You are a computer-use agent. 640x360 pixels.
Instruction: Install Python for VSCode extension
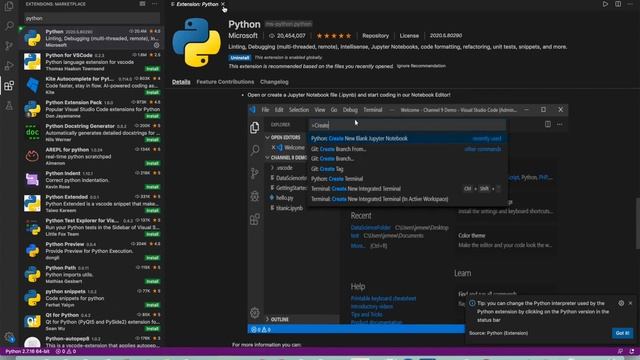click(x=152, y=69)
